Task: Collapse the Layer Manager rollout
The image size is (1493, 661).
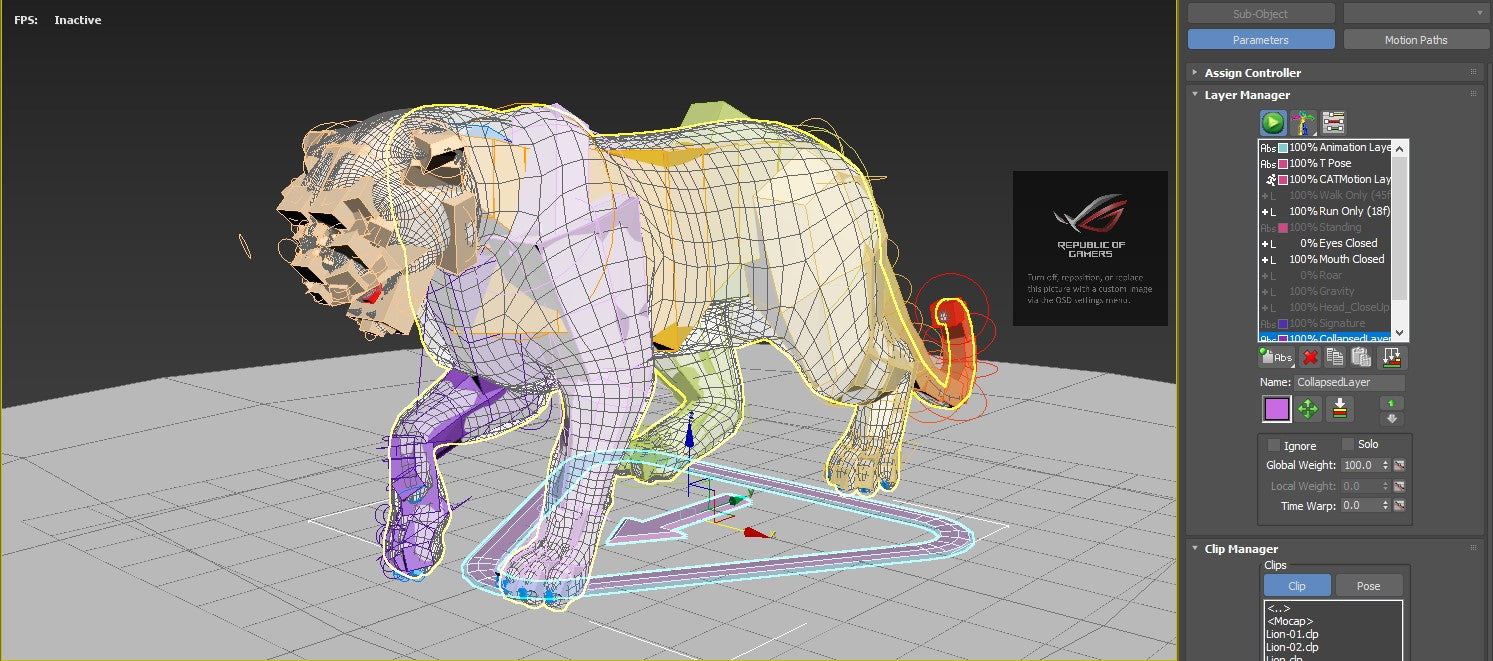Action: click(x=1194, y=94)
